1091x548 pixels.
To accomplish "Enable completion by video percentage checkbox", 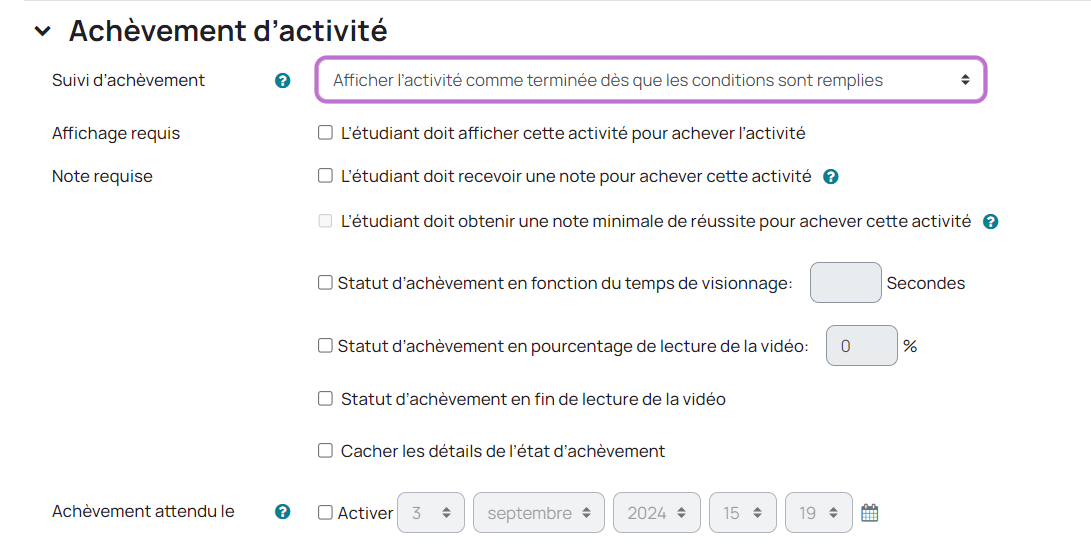I will pyautogui.click(x=325, y=346).
